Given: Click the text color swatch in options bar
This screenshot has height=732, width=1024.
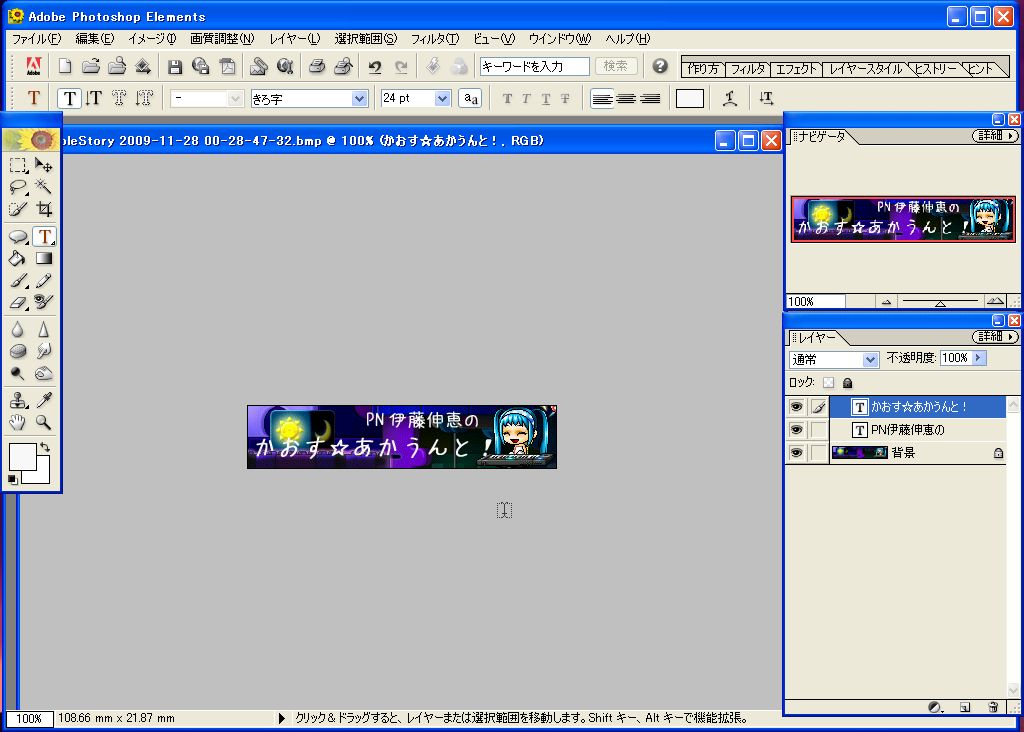Looking at the screenshot, I should (x=690, y=99).
